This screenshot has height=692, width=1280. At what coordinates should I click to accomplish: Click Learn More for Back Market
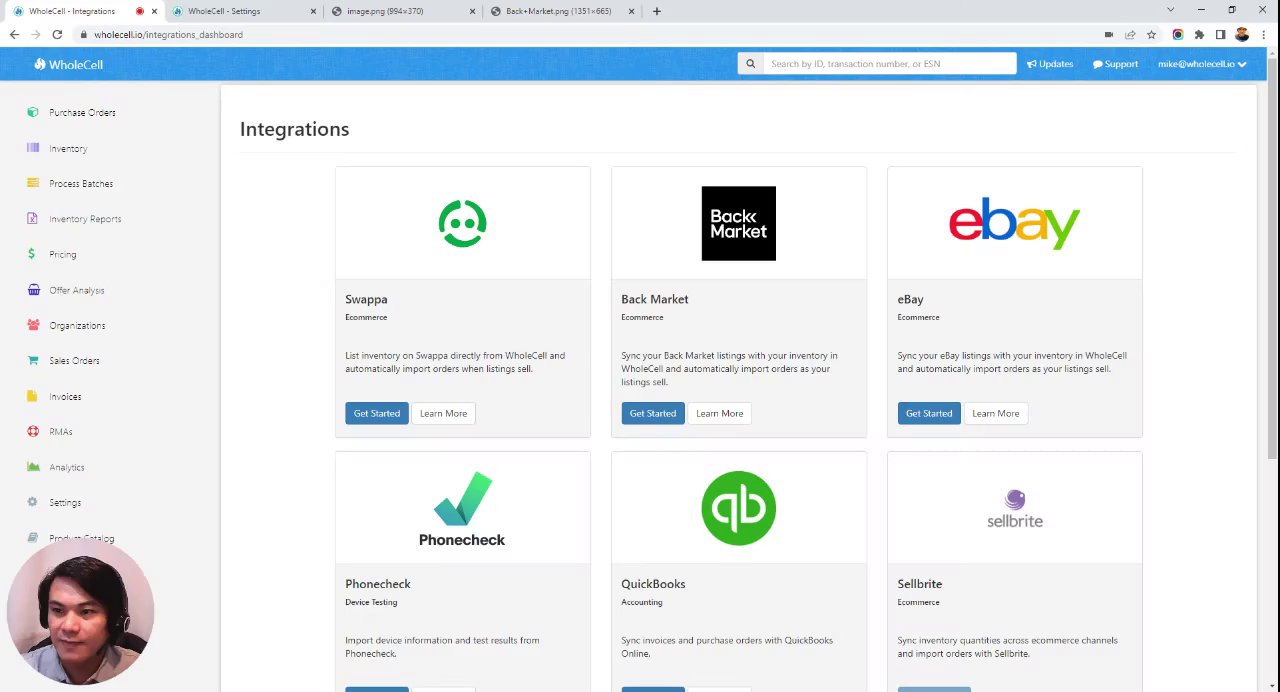[x=719, y=413]
